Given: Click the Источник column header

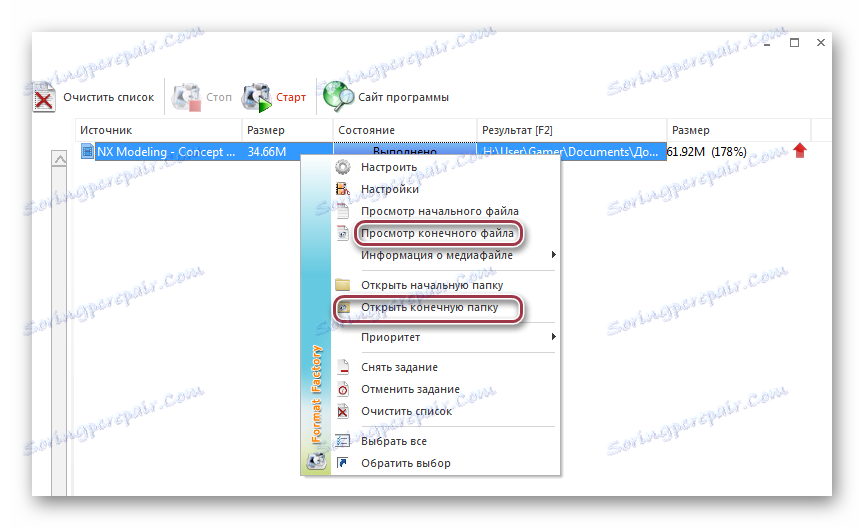Looking at the screenshot, I should tap(158, 130).
